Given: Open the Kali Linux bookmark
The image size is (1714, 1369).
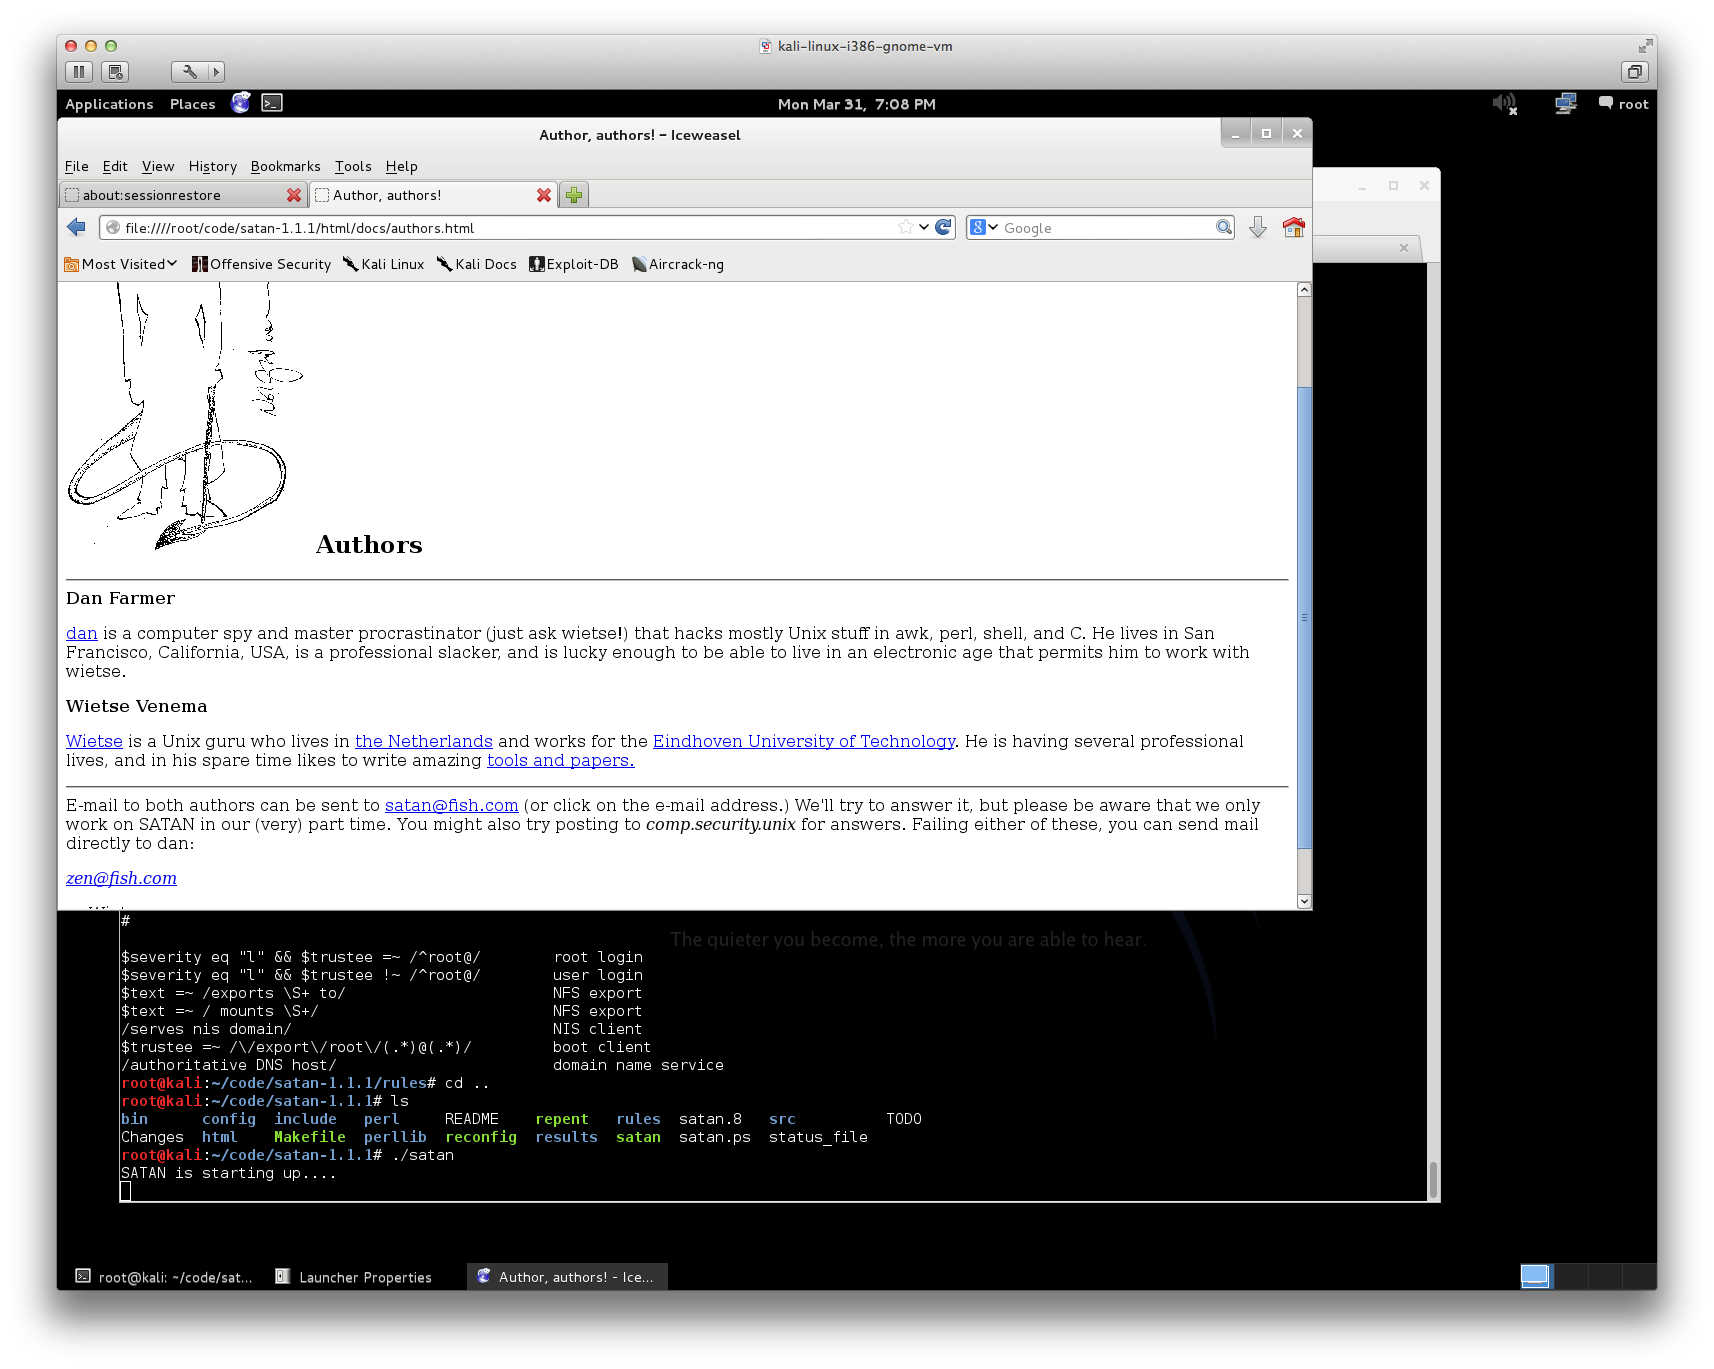Looking at the screenshot, I should pyautogui.click(x=383, y=264).
